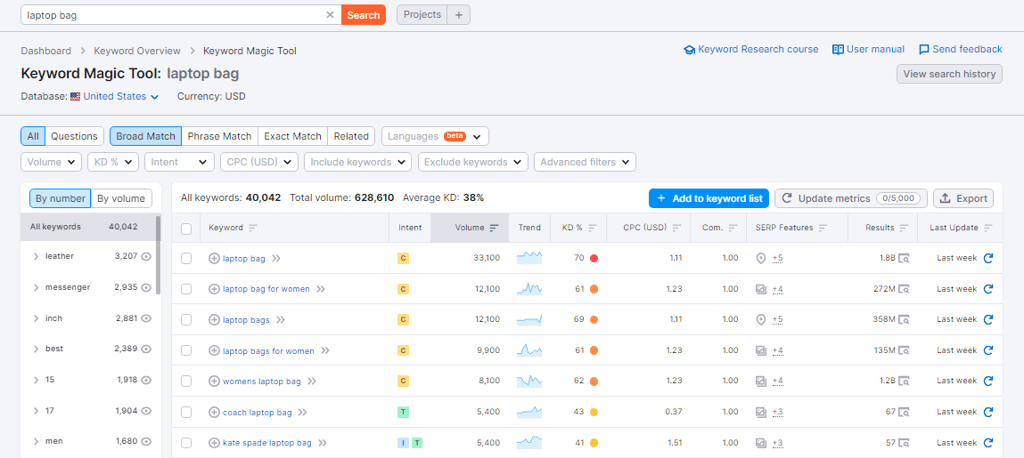
Task: Click Add to keyword list button
Action: coord(709,199)
